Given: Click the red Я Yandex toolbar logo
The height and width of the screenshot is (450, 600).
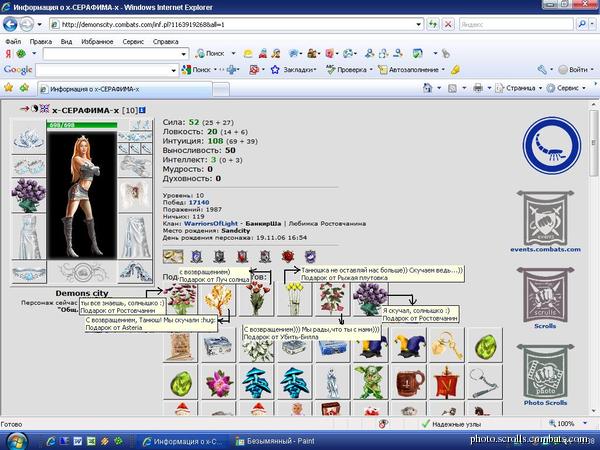Looking at the screenshot, I should 8,54.
